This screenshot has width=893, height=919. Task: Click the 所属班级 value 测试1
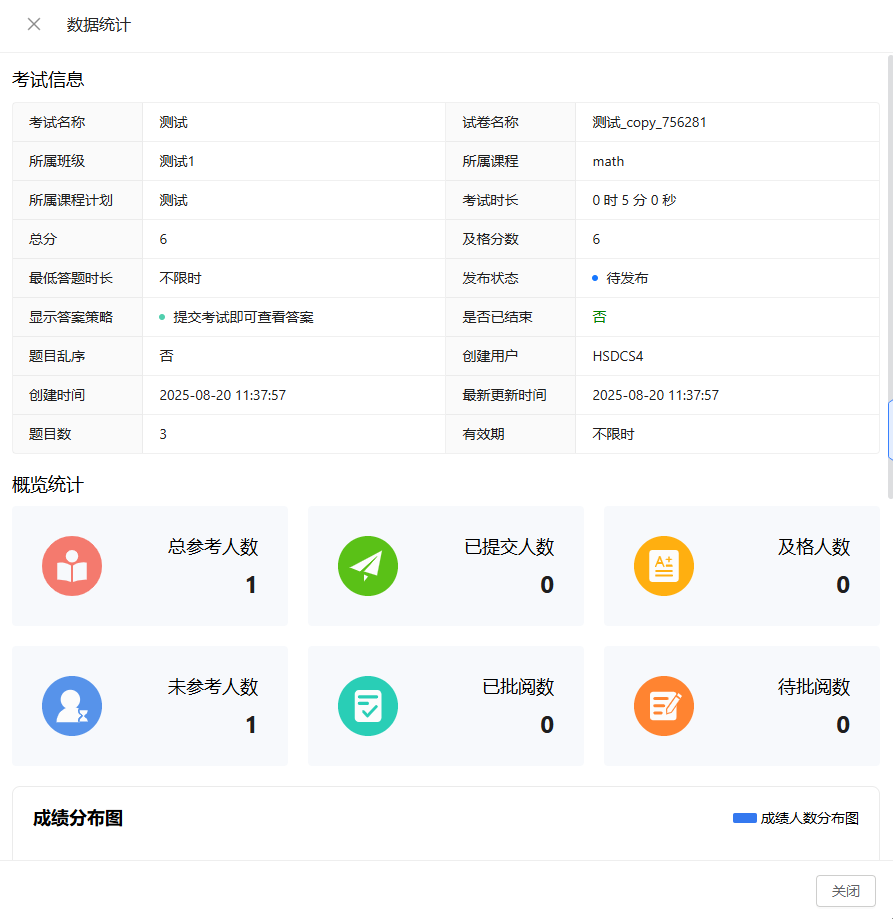coord(177,161)
